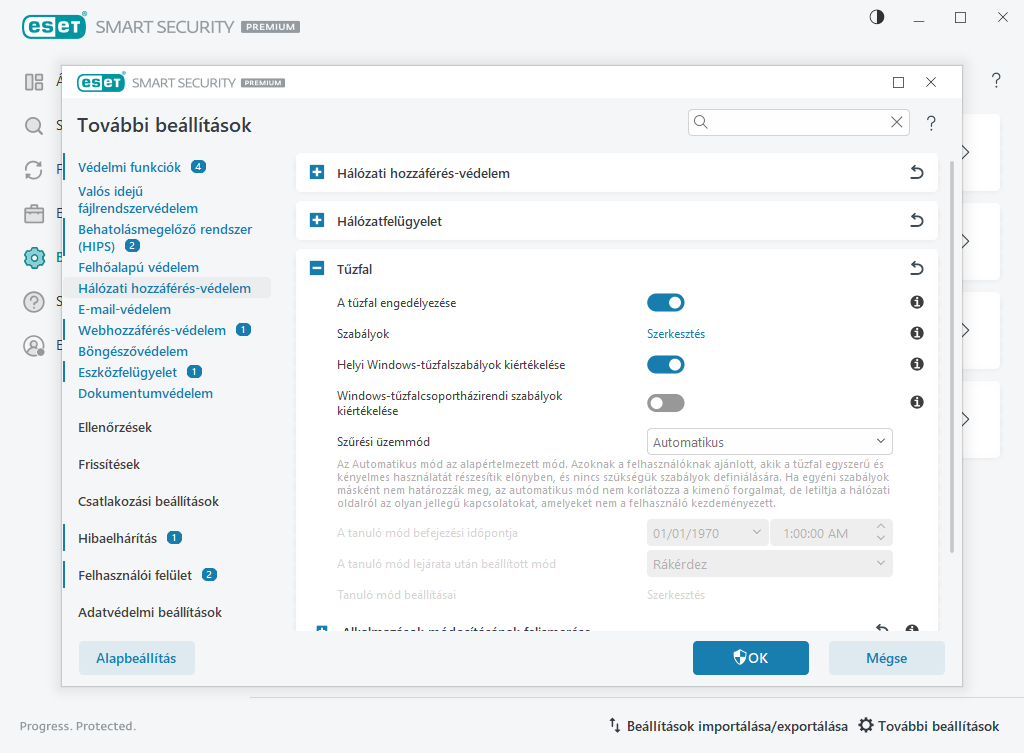Viewport: 1024px width, 753px height.
Task: Click the help question mark beside search
Action: tap(931, 123)
